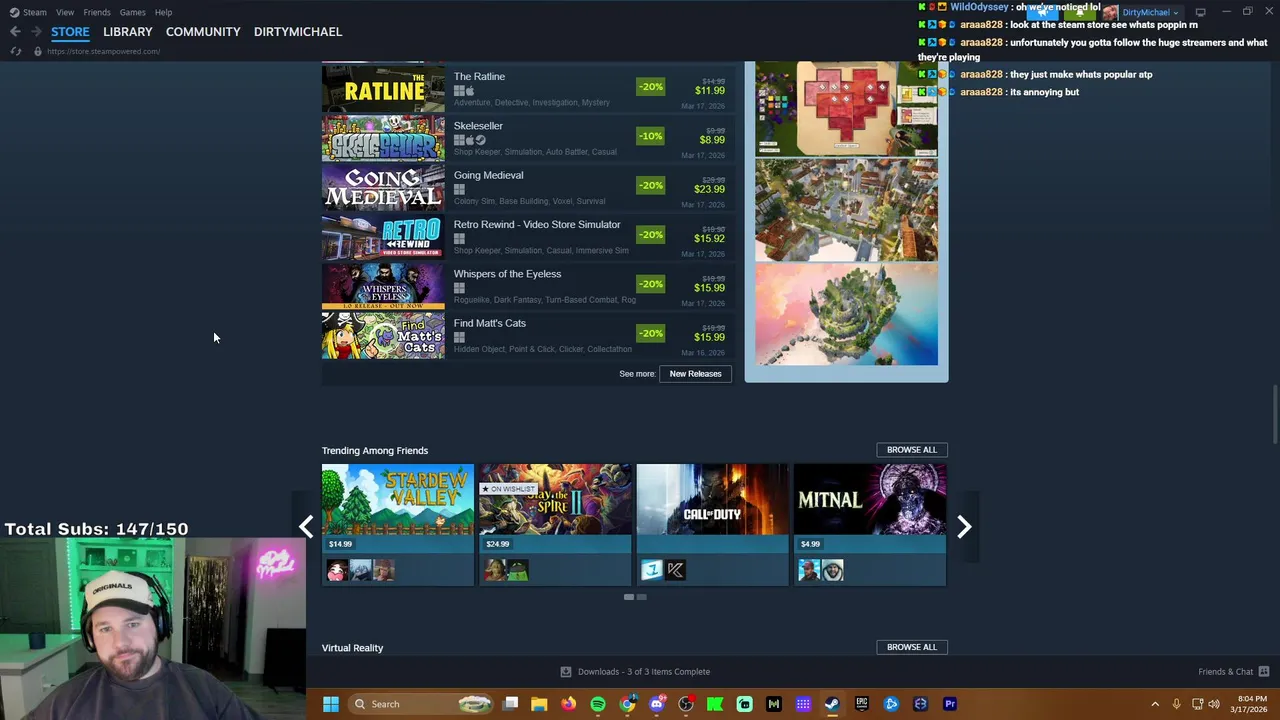This screenshot has width=1280, height=720.
Task: Browse all Trending Among Friends
Action: (912, 450)
